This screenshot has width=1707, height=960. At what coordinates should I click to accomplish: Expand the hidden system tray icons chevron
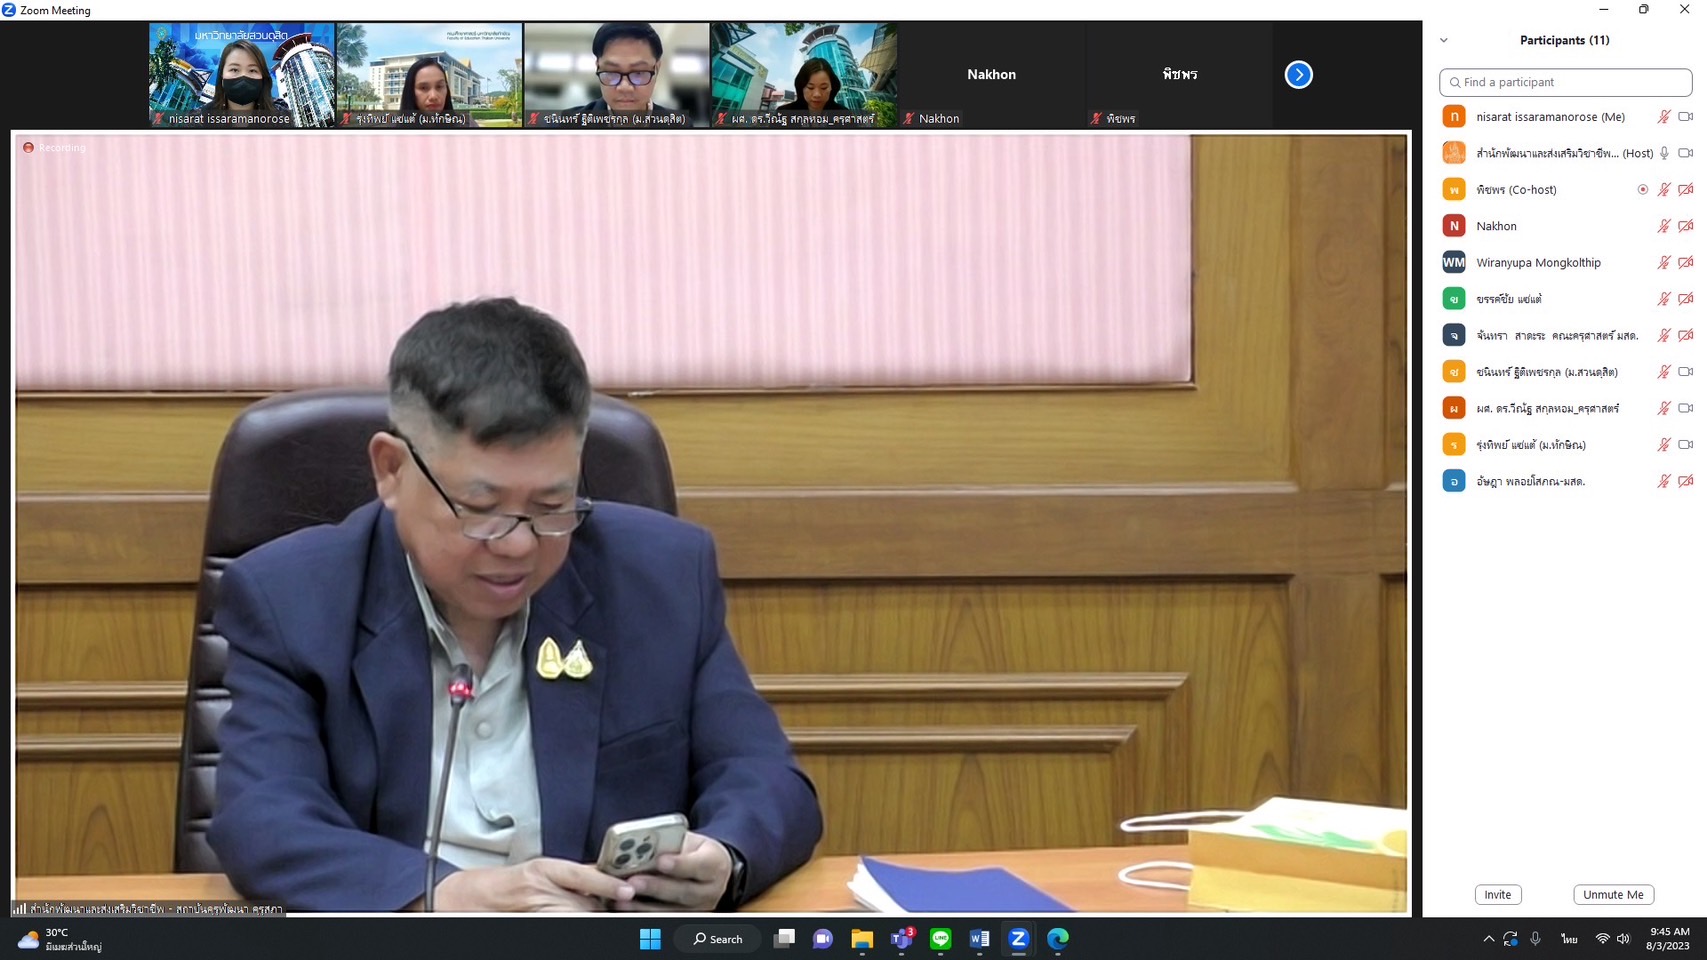(x=1488, y=939)
